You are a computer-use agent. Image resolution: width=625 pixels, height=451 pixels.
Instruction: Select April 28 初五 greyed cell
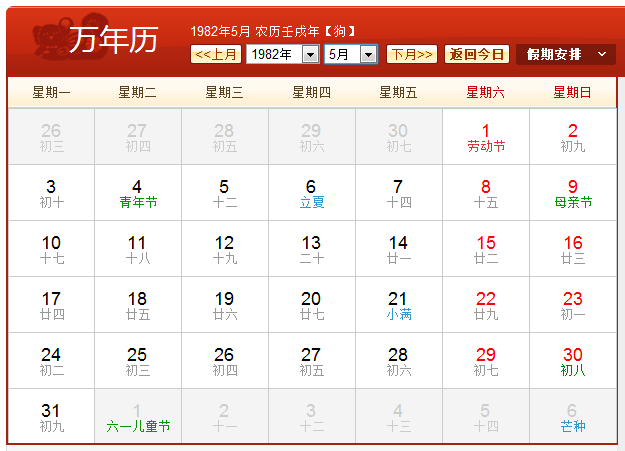tap(225, 136)
